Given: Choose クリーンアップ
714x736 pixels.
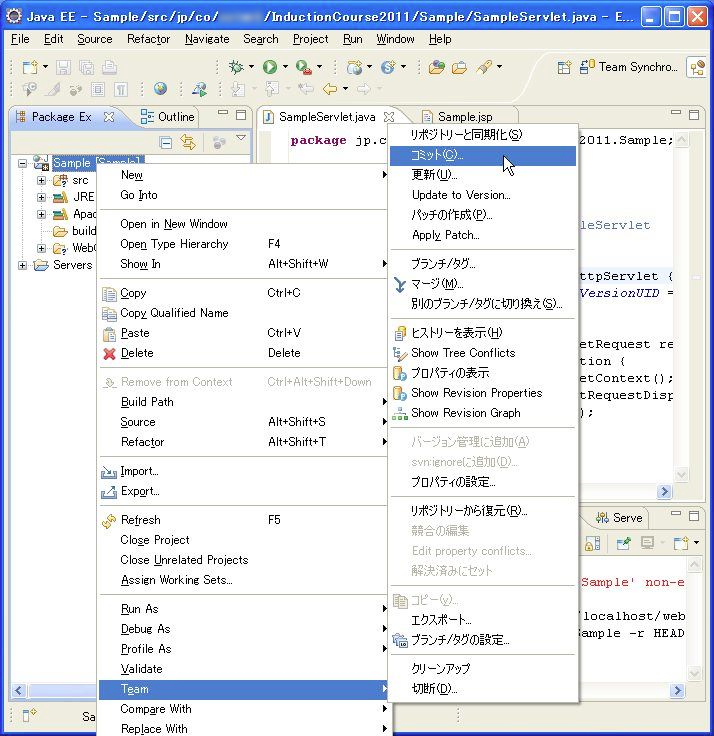Looking at the screenshot, I should [x=483, y=669].
